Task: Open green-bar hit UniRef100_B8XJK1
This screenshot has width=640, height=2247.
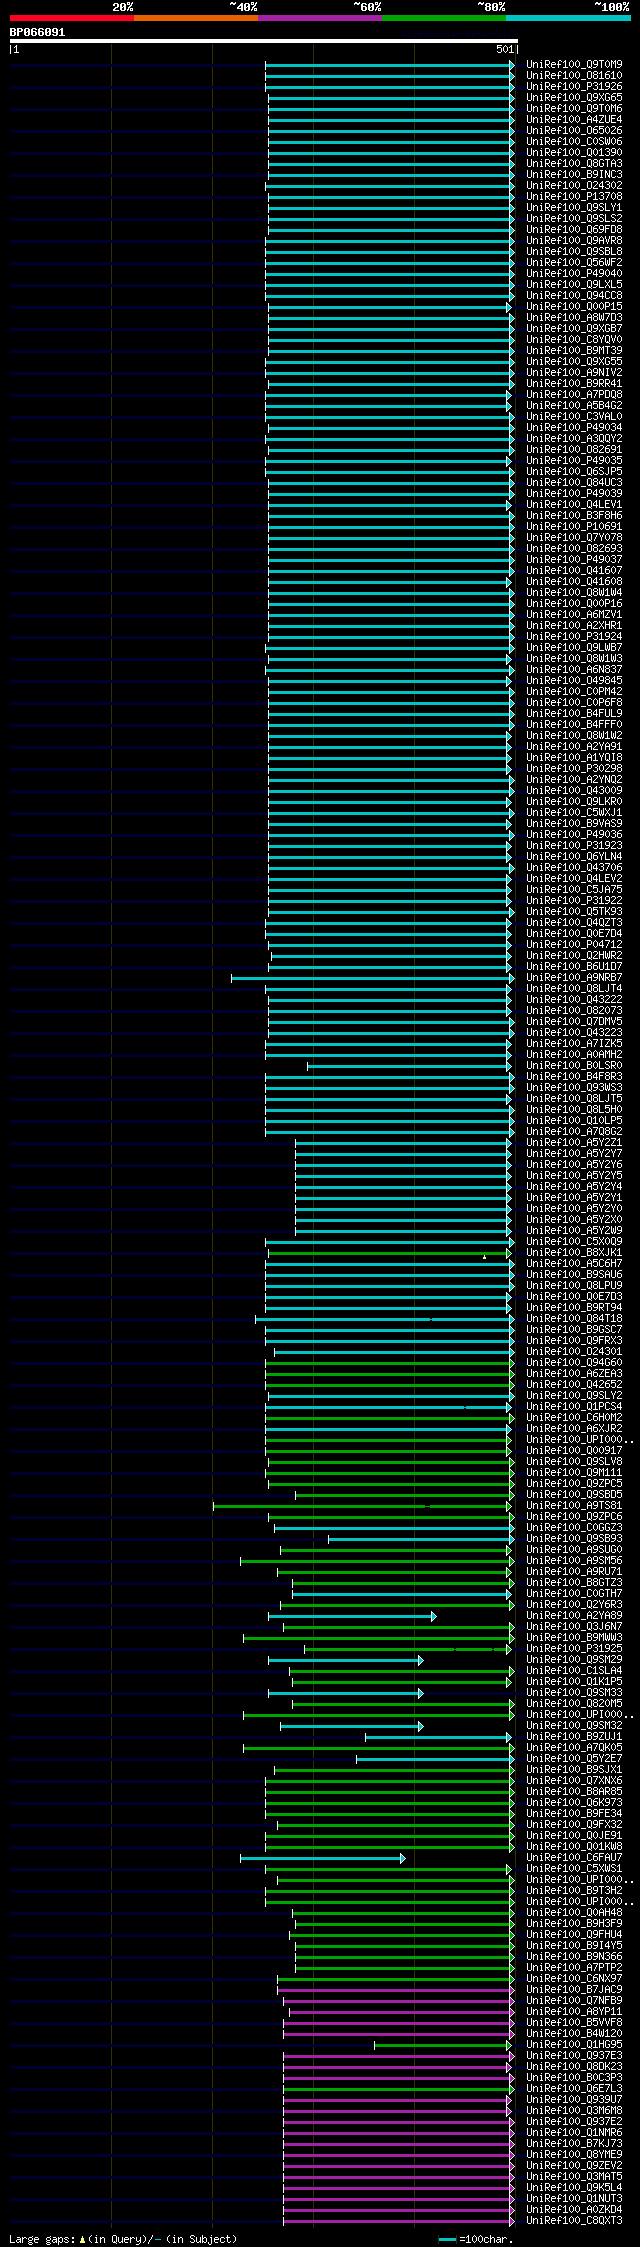Action: point(574,1252)
